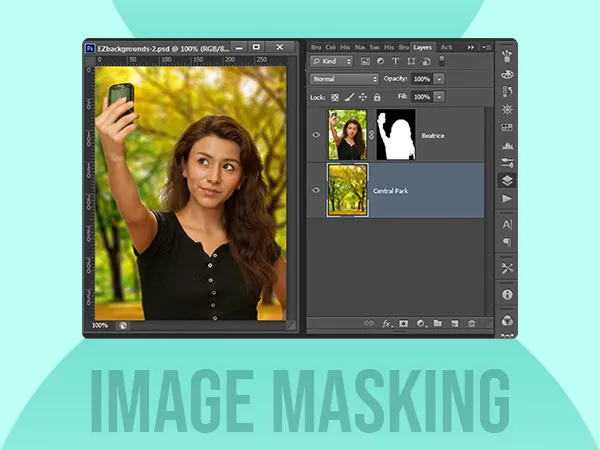Open the Actions play-arrow icon in dock
The image size is (600, 450).
[x=507, y=199]
